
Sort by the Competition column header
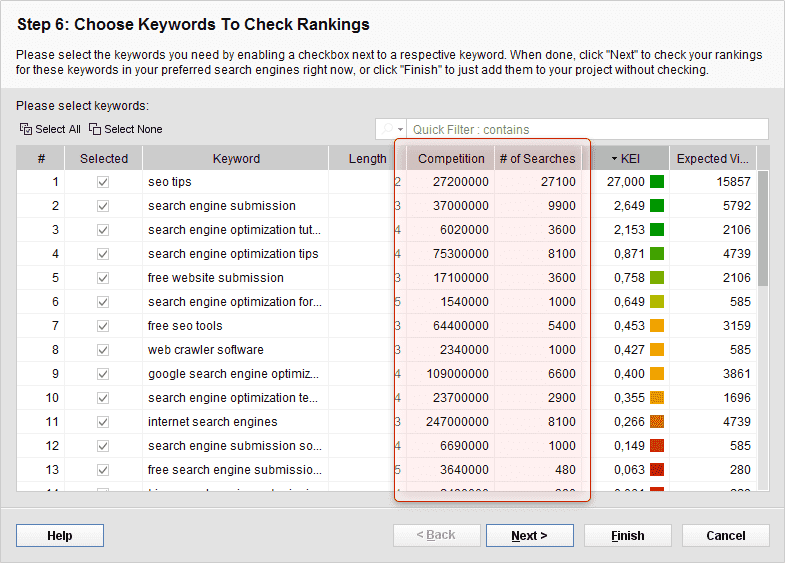pyautogui.click(x=451, y=158)
